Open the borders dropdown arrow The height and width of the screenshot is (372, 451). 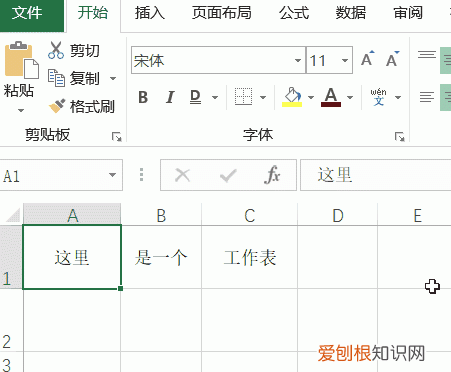(x=263, y=97)
